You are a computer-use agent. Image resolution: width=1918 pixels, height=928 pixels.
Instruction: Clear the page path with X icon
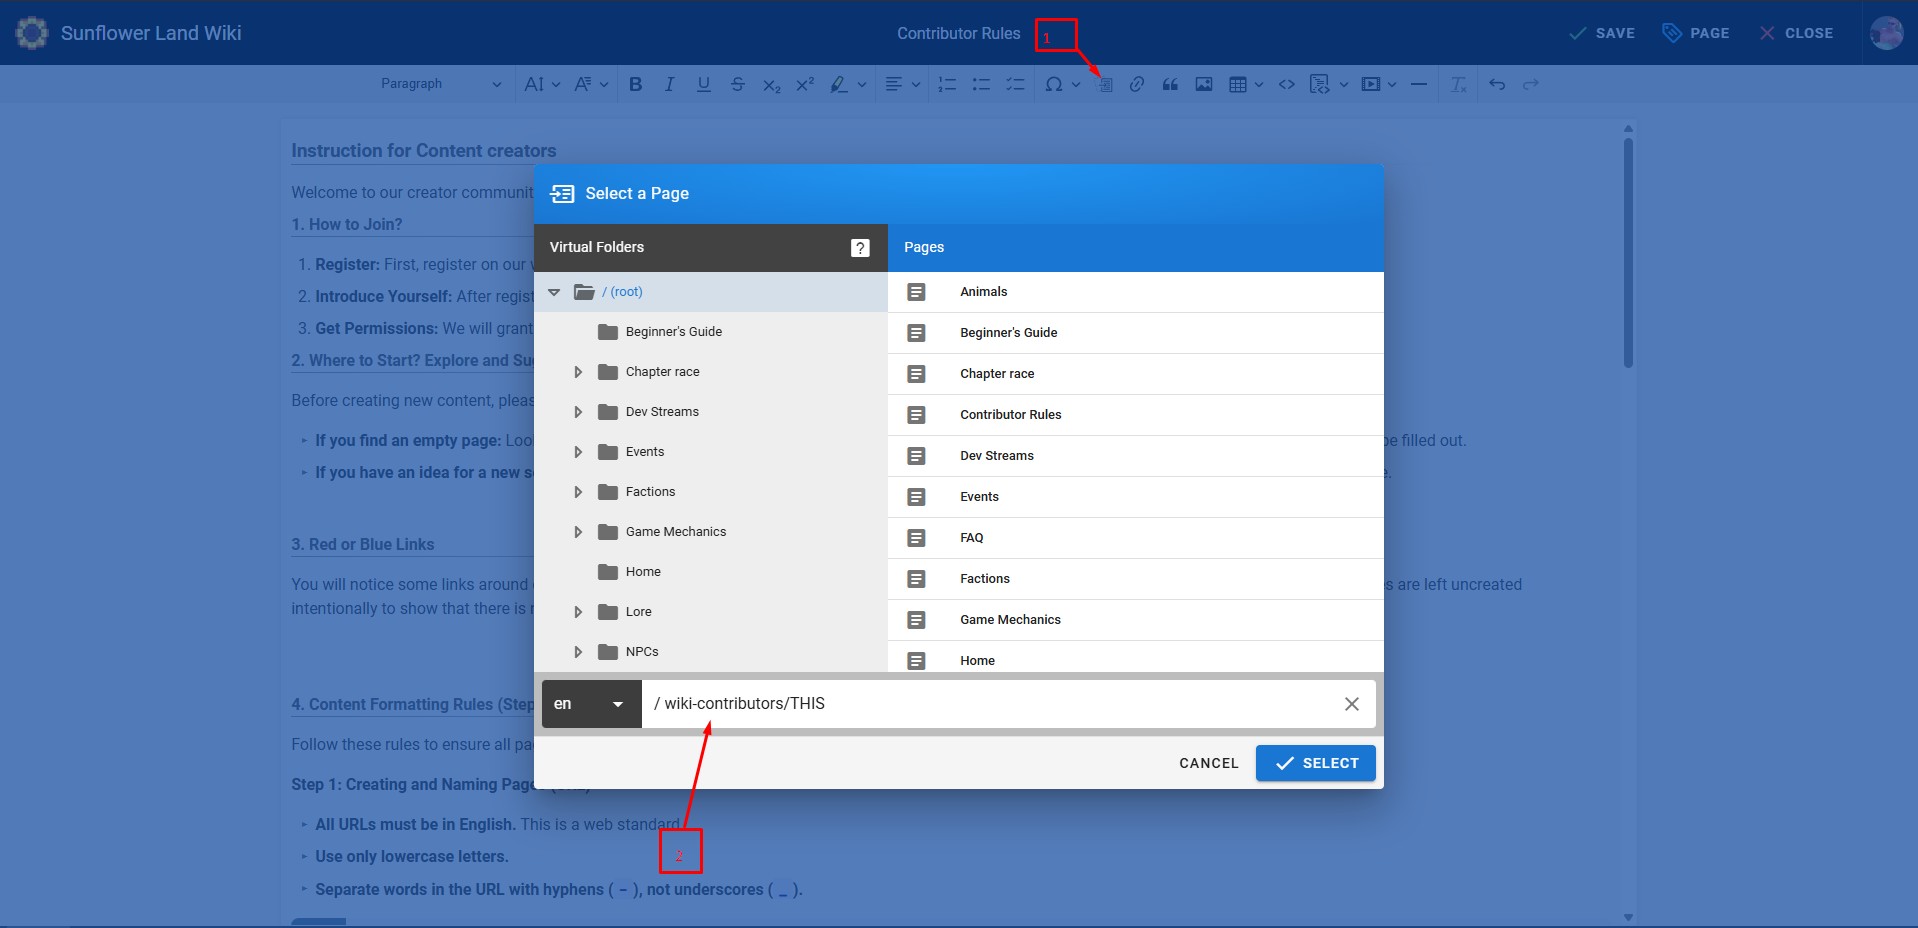click(1351, 704)
